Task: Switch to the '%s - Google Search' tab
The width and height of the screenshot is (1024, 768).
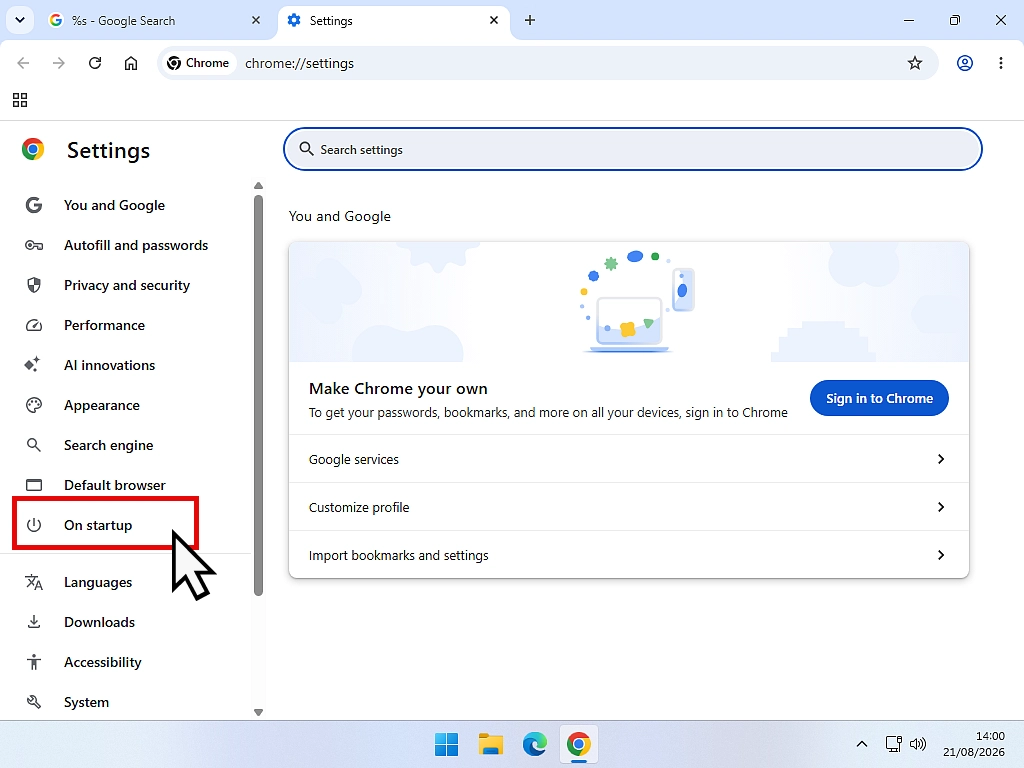Action: (x=154, y=20)
